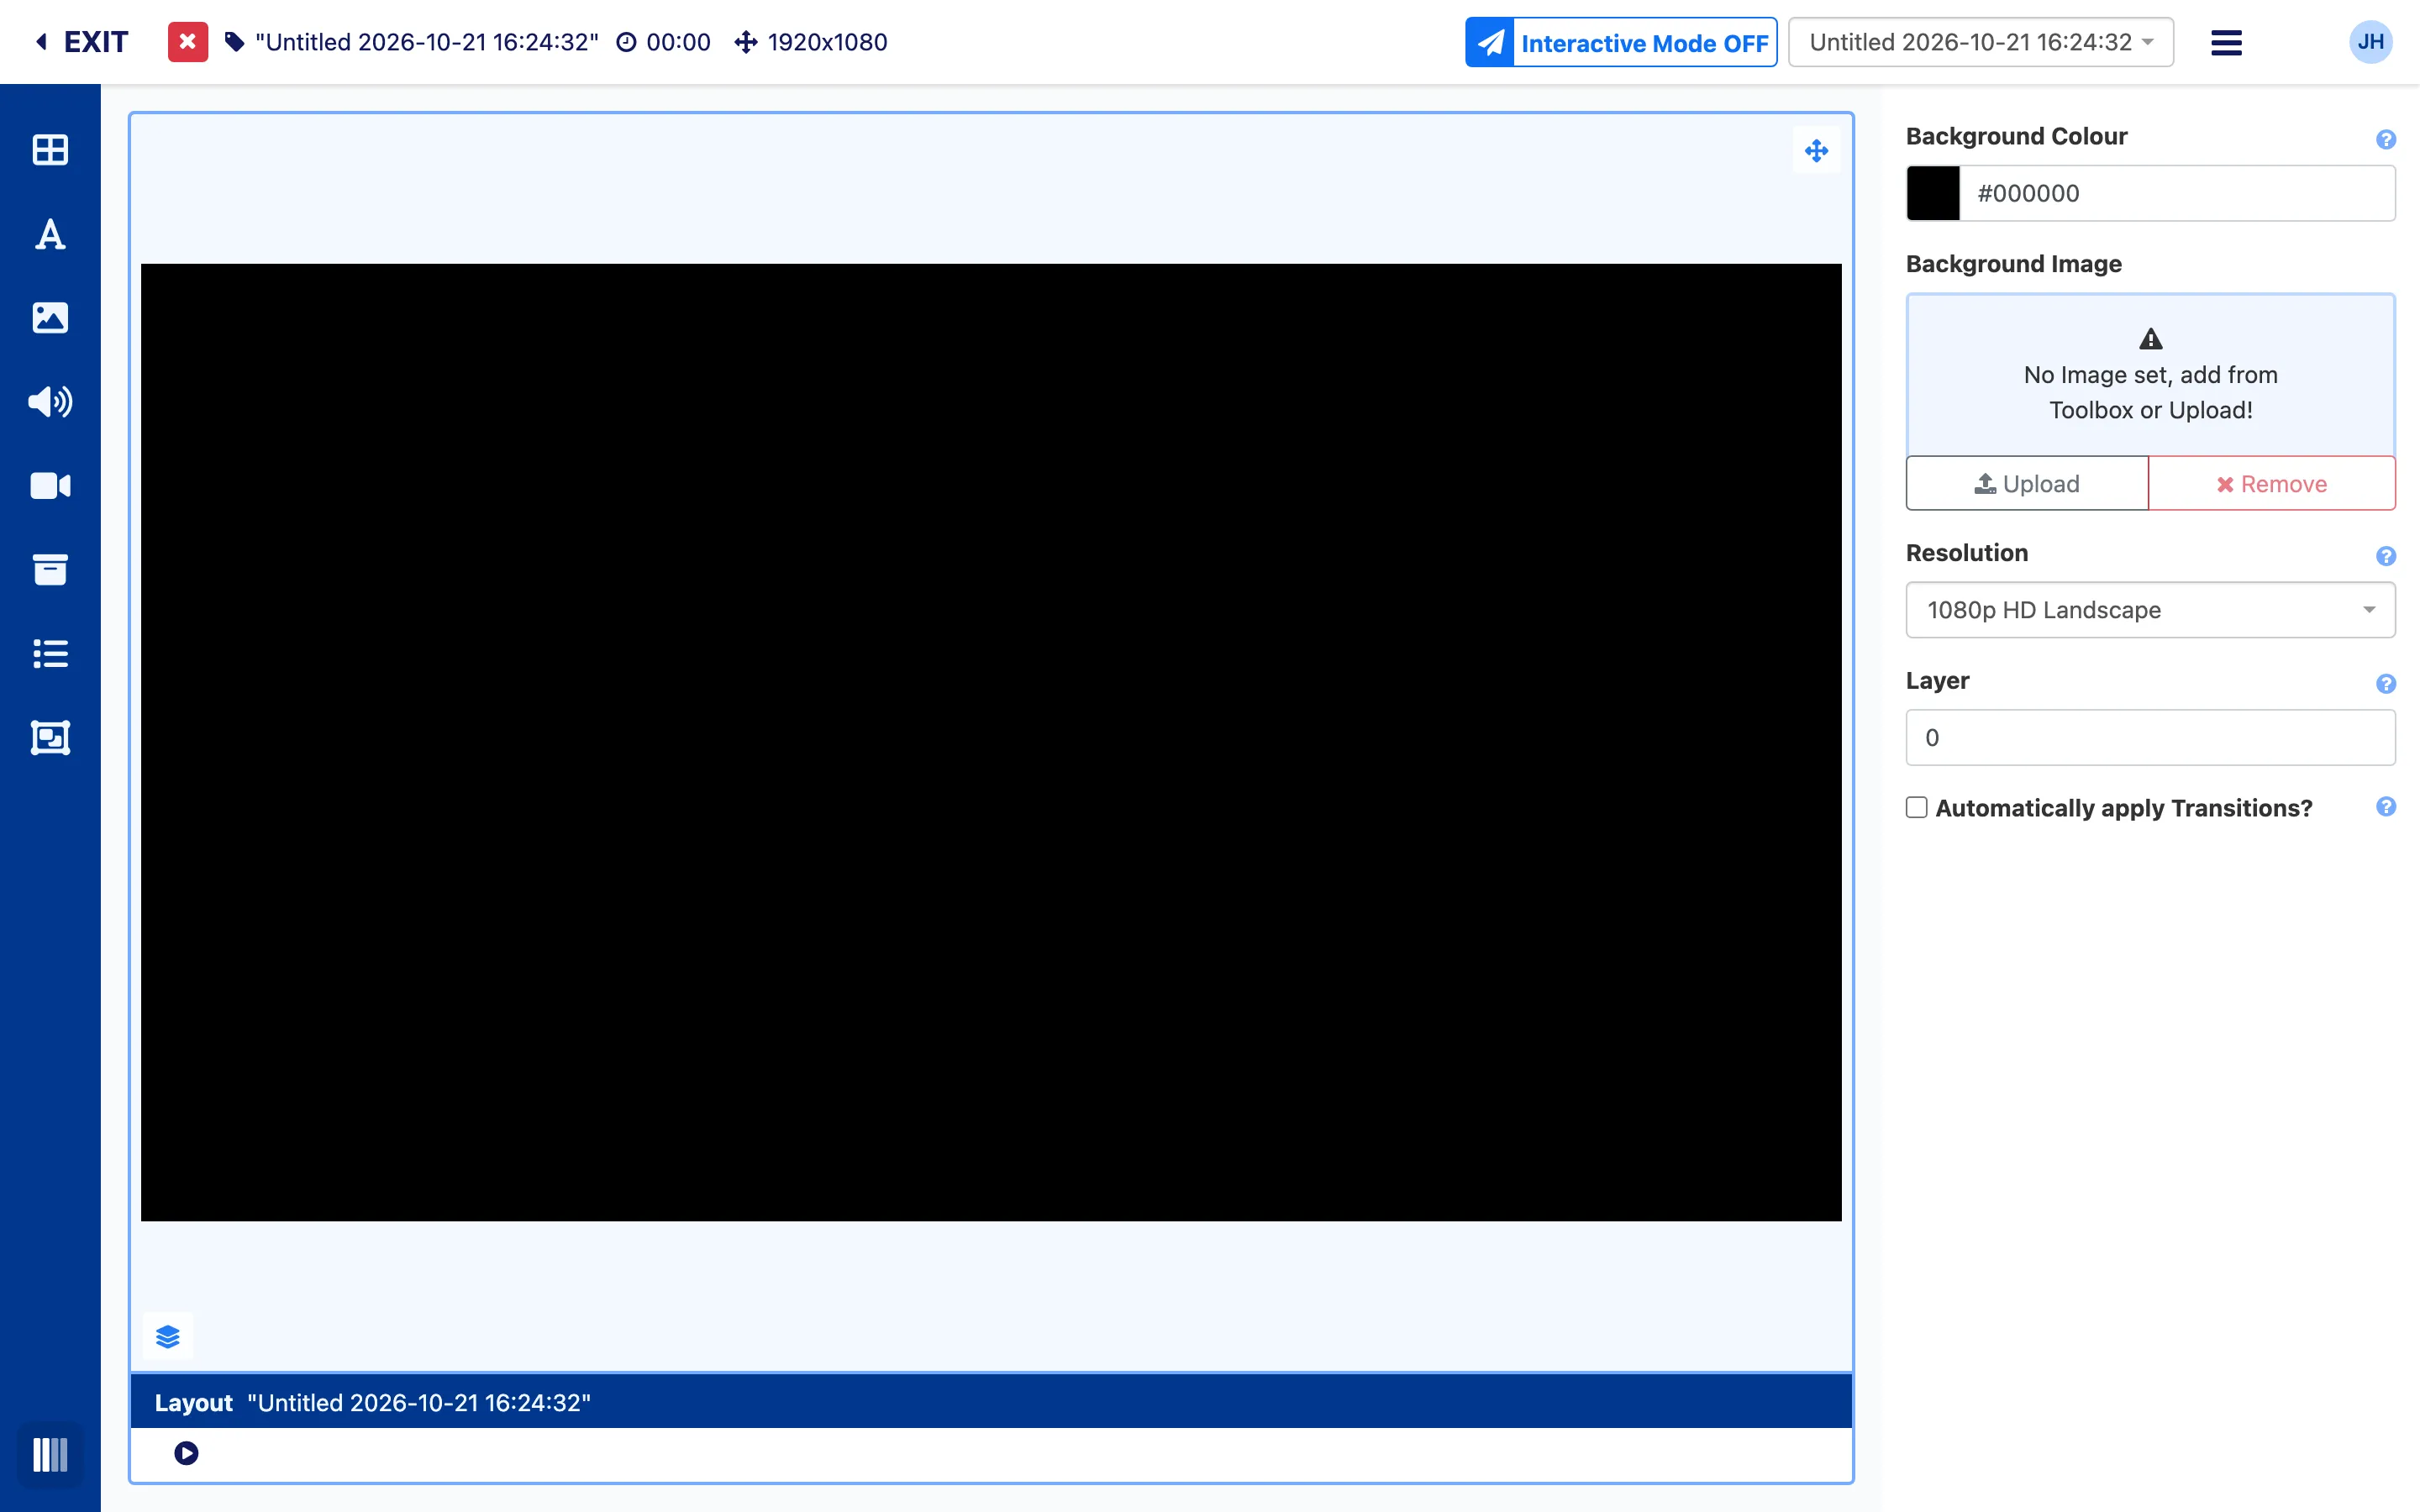Viewport: 2420px width, 1512px height.
Task: Click the 00:00 duration text
Action: pos(678,42)
